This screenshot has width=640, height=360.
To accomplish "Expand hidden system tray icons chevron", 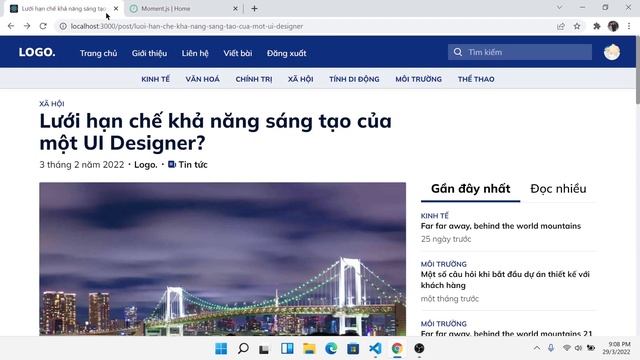I will point(537,348).
